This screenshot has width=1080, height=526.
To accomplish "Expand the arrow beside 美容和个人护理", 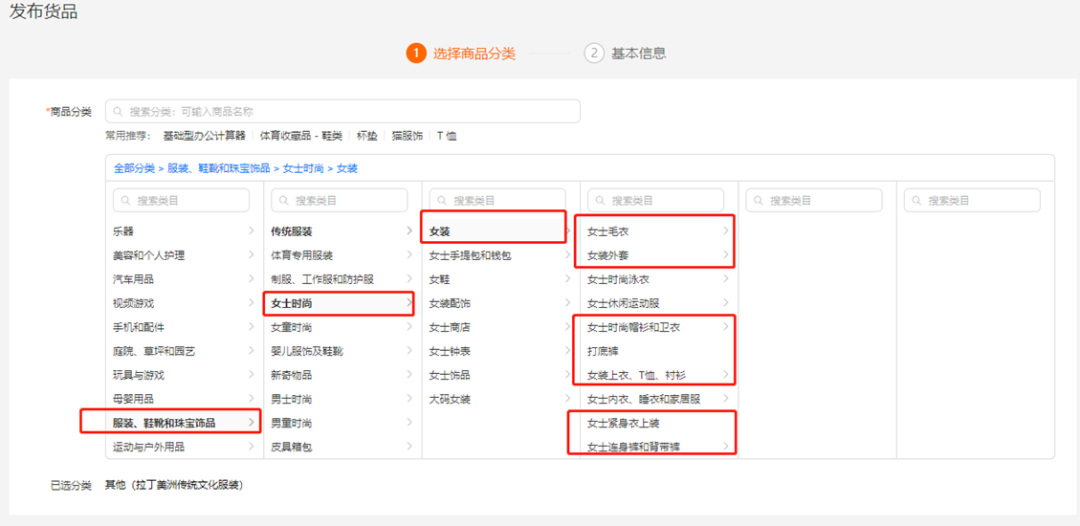I will pyautogui.click(x=251, y=256).
